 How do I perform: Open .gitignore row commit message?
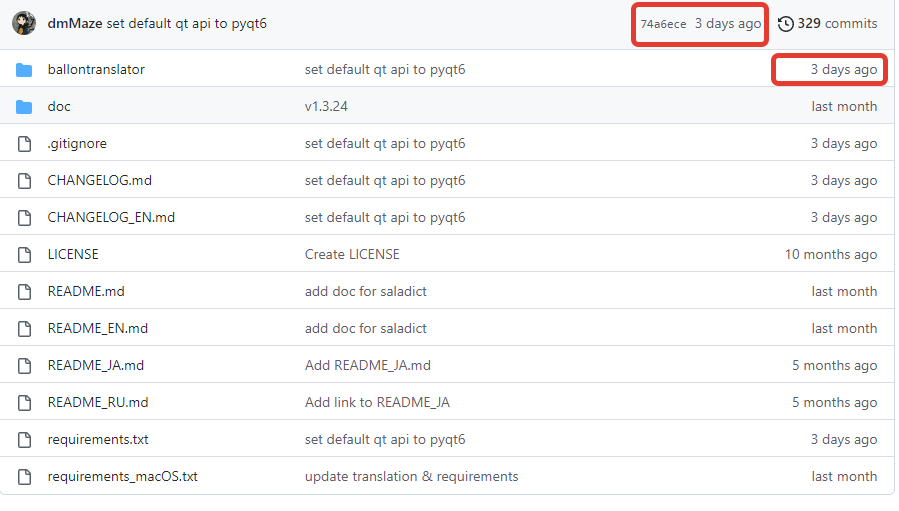tap(385, 144)
